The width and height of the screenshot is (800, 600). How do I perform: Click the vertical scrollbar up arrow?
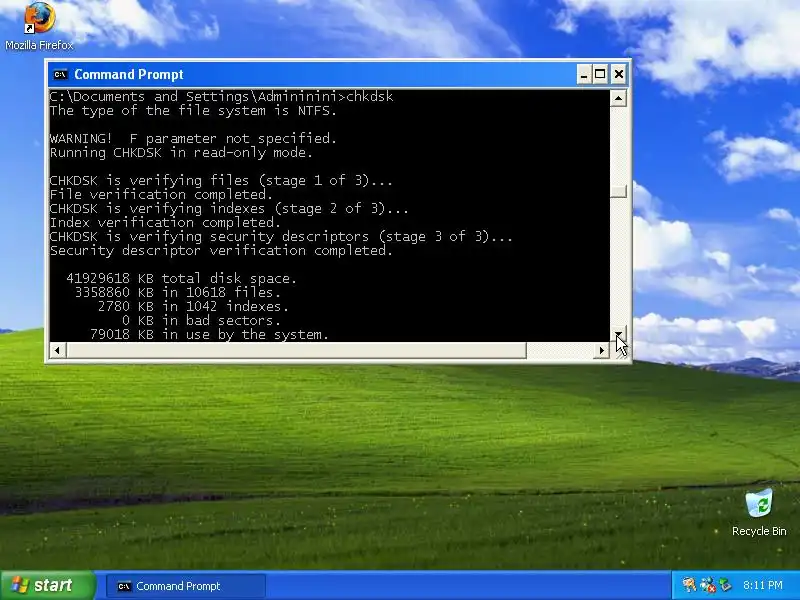click(x=618, y=98)
